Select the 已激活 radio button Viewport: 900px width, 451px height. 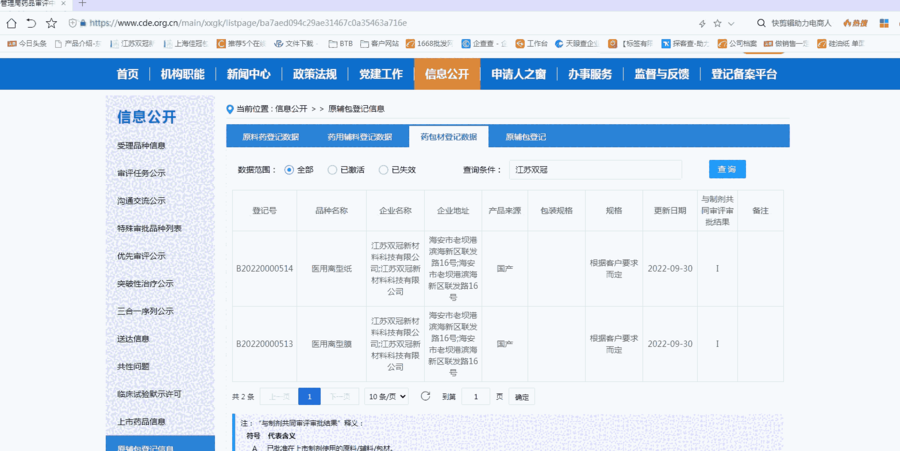333,170
